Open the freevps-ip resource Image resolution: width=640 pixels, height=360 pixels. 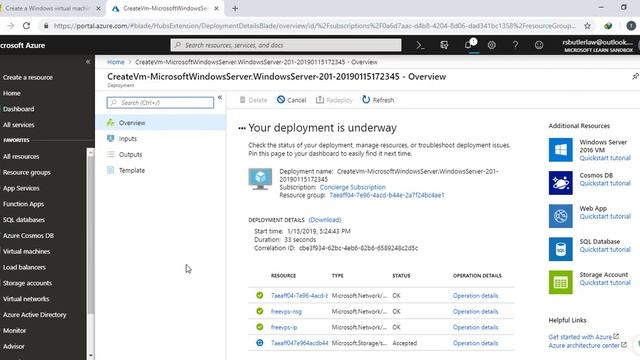(x=284, y=327)
